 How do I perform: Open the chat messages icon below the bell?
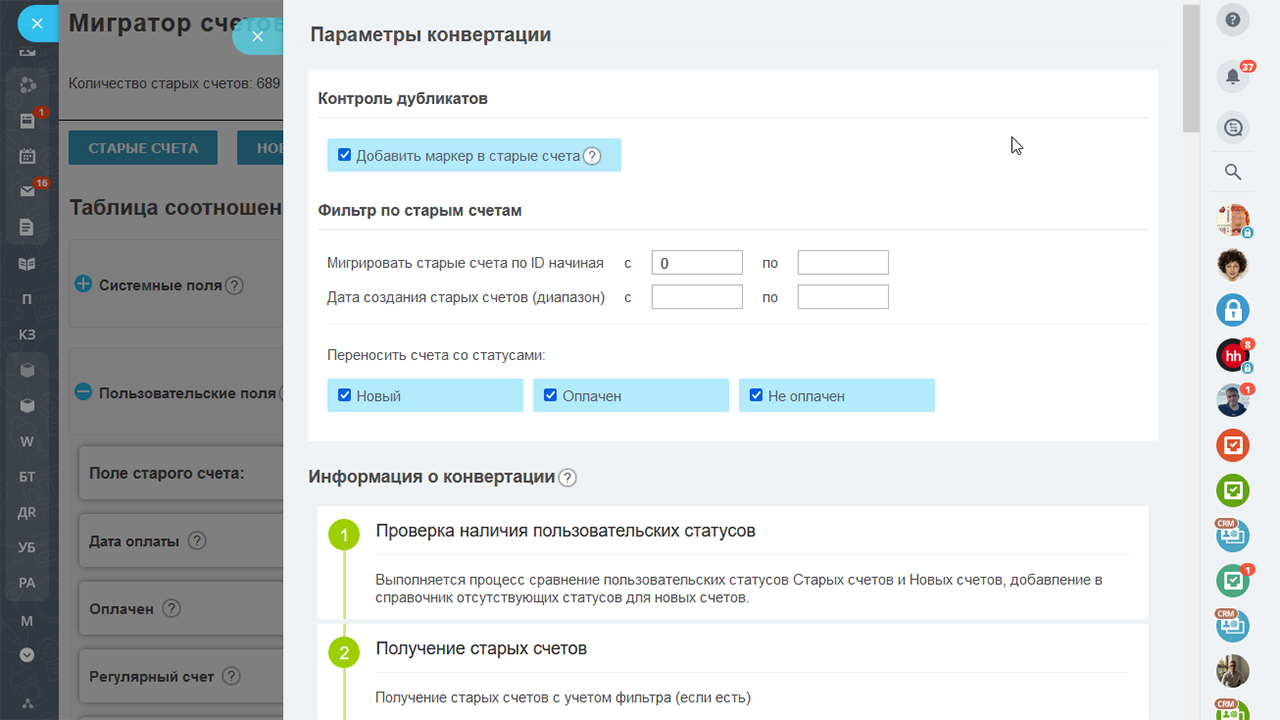1233,127
